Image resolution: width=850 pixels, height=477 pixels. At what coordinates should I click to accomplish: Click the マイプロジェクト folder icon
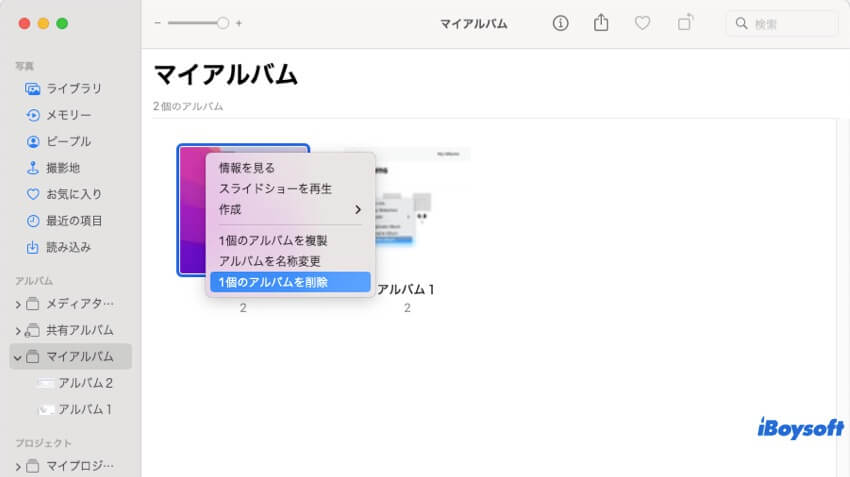coord(33,466)
